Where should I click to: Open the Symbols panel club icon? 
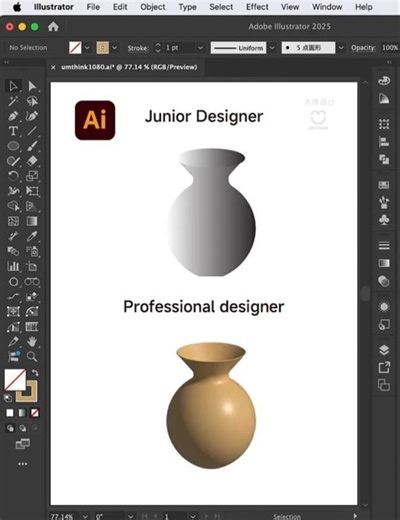[384, 220]
